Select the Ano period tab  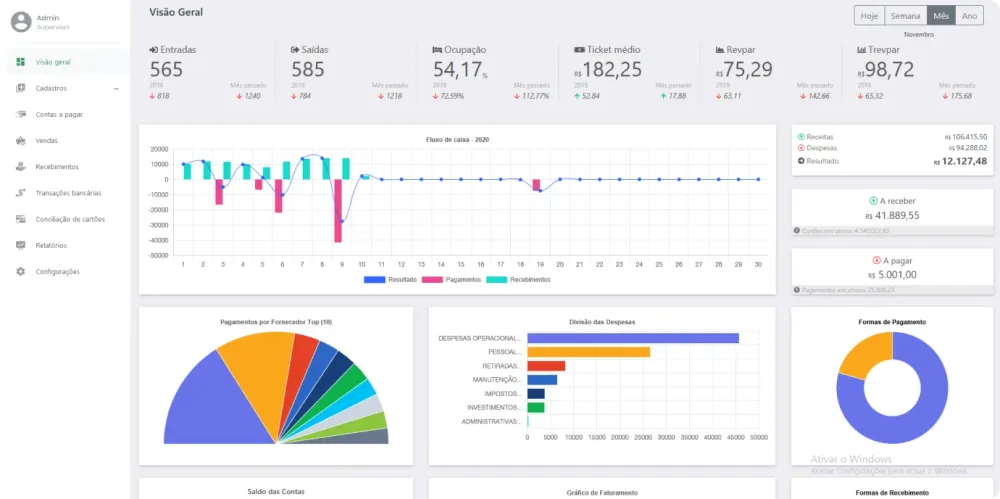(969, 16)
